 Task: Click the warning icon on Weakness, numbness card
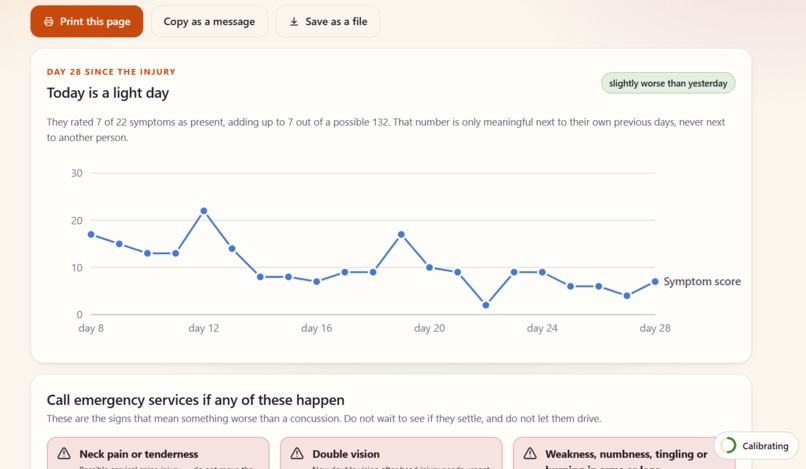tap(530, 454)
